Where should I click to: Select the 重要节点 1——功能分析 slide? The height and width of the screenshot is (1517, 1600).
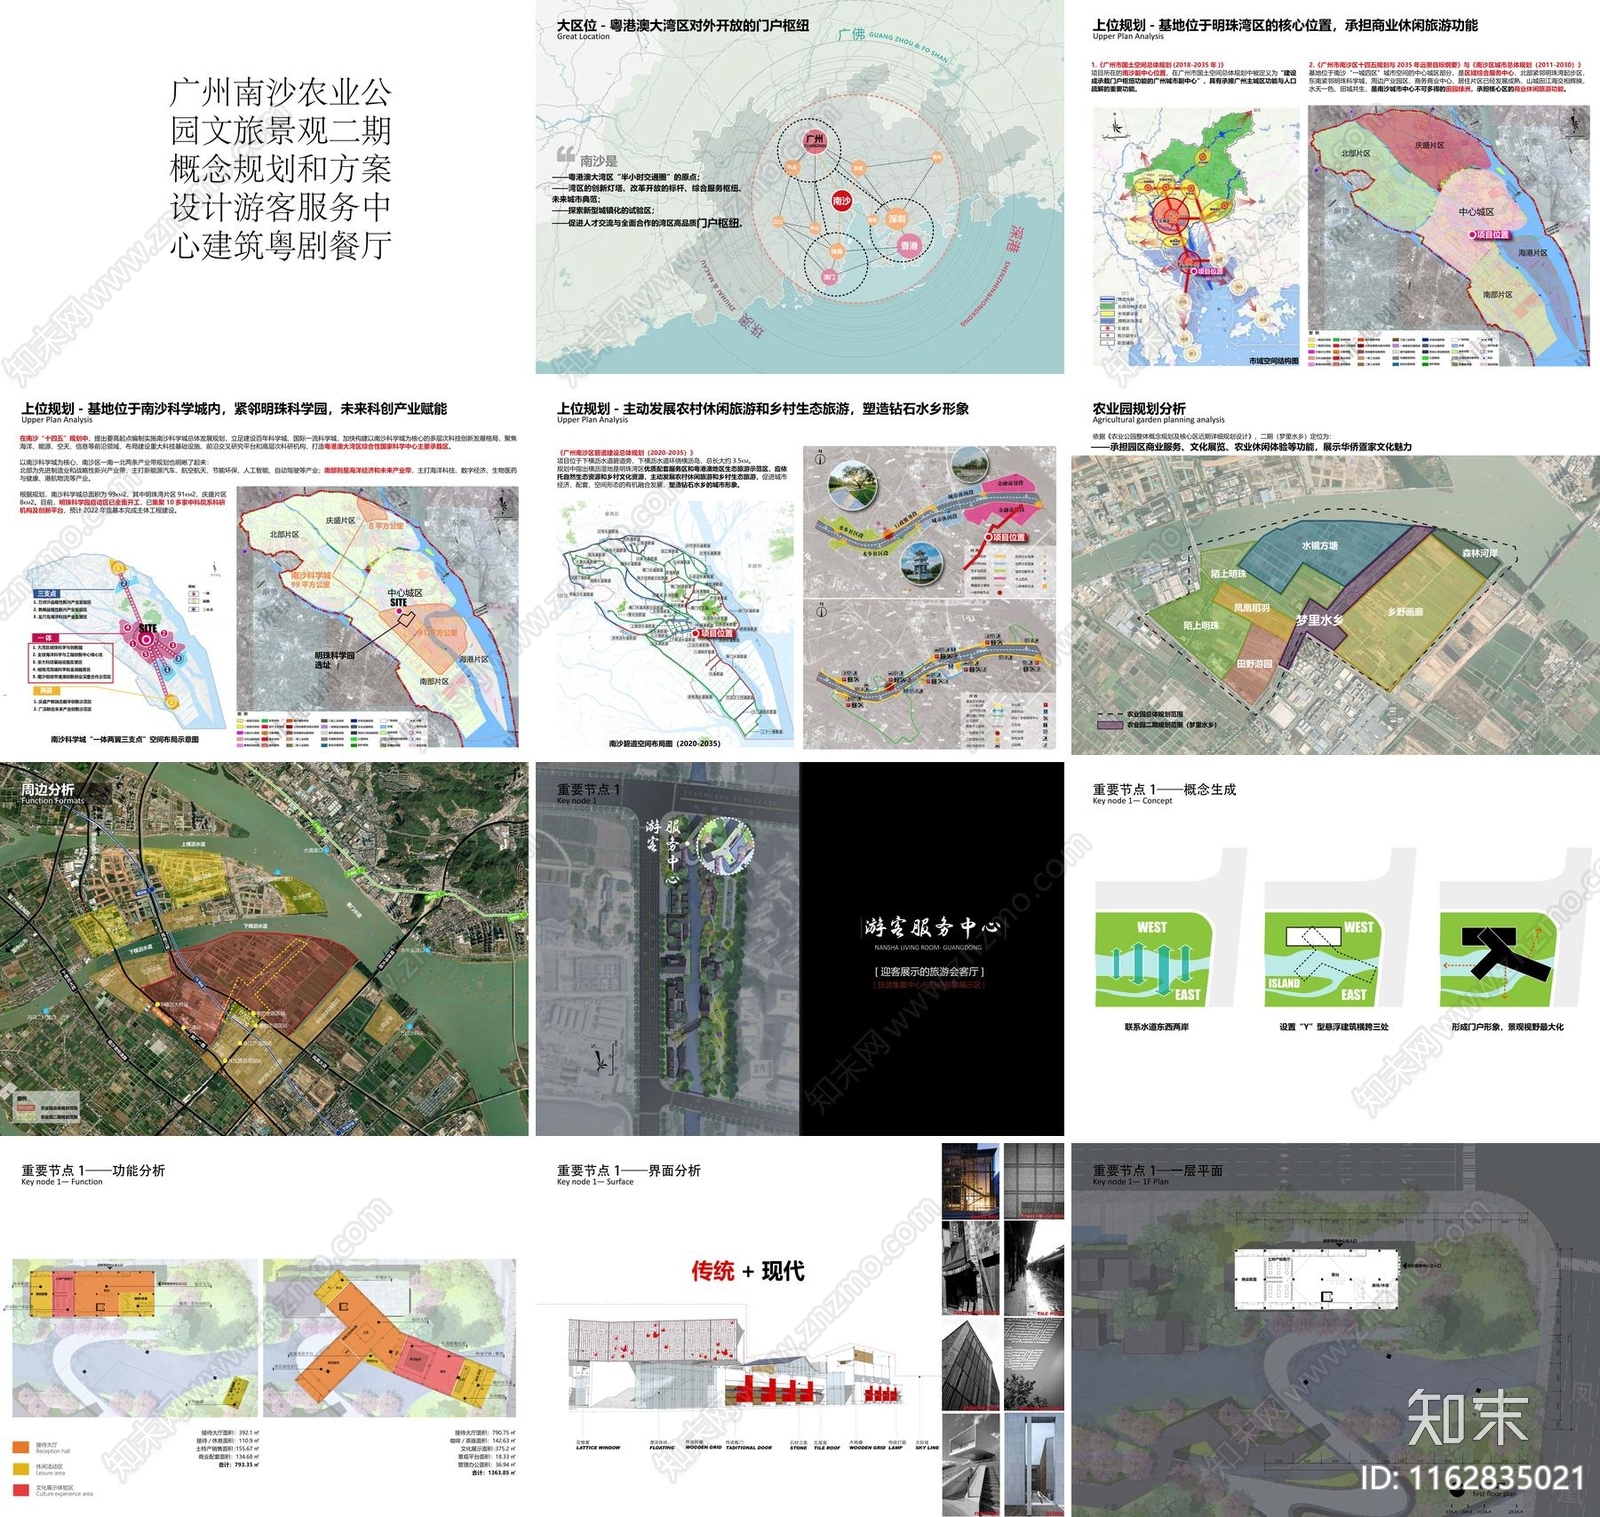tap(264, 1330)
